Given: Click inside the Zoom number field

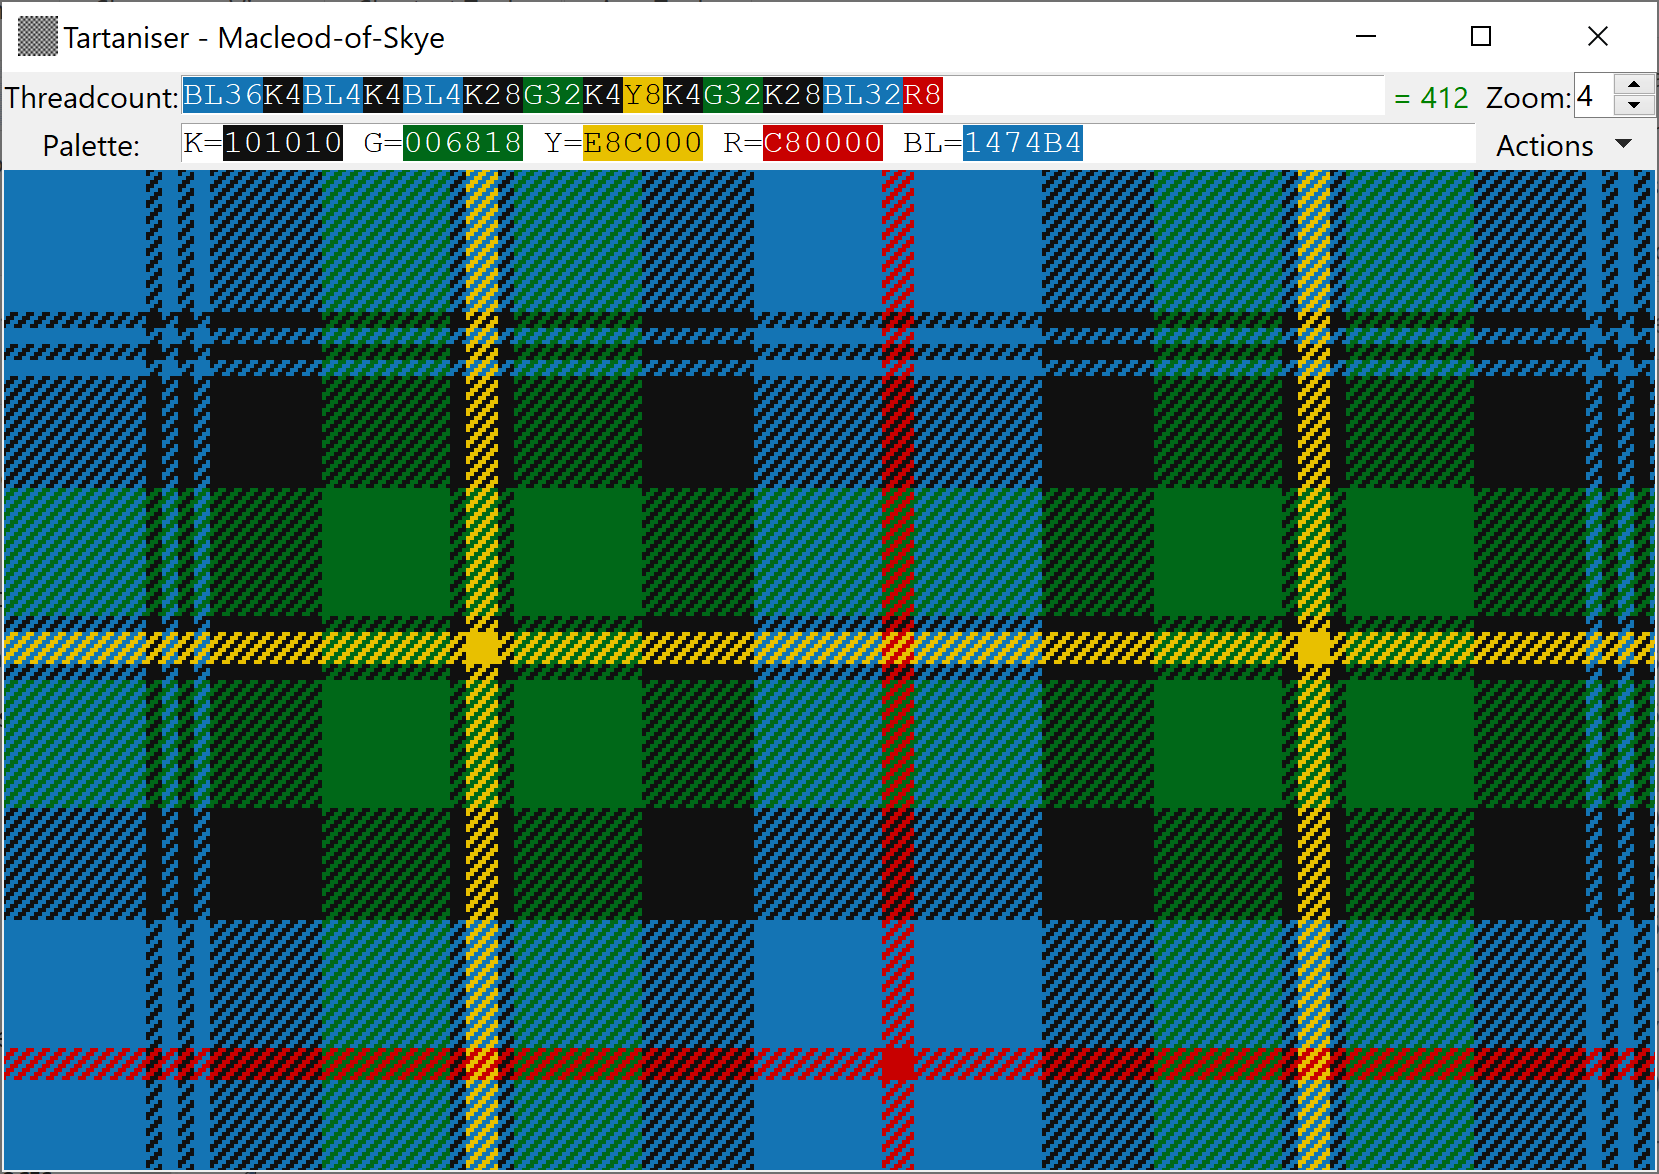Looking at the screenshot, I should coord(1595,96).
